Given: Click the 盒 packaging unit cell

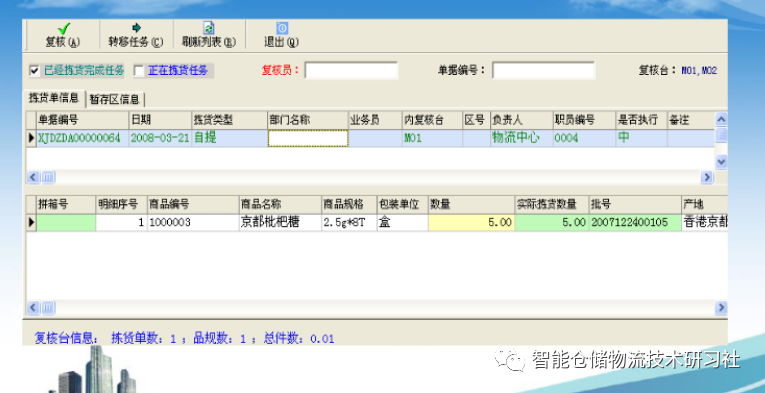Looking at the screenshot, I should click(x=403, y=222).
